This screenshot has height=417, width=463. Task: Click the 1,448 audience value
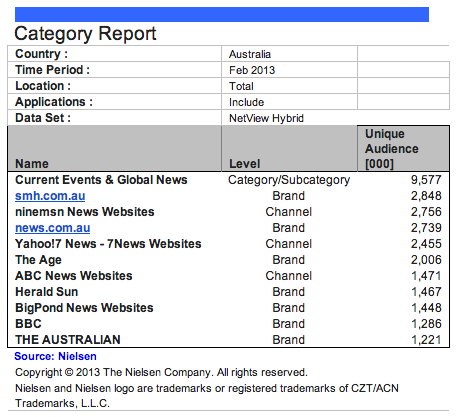426,308
